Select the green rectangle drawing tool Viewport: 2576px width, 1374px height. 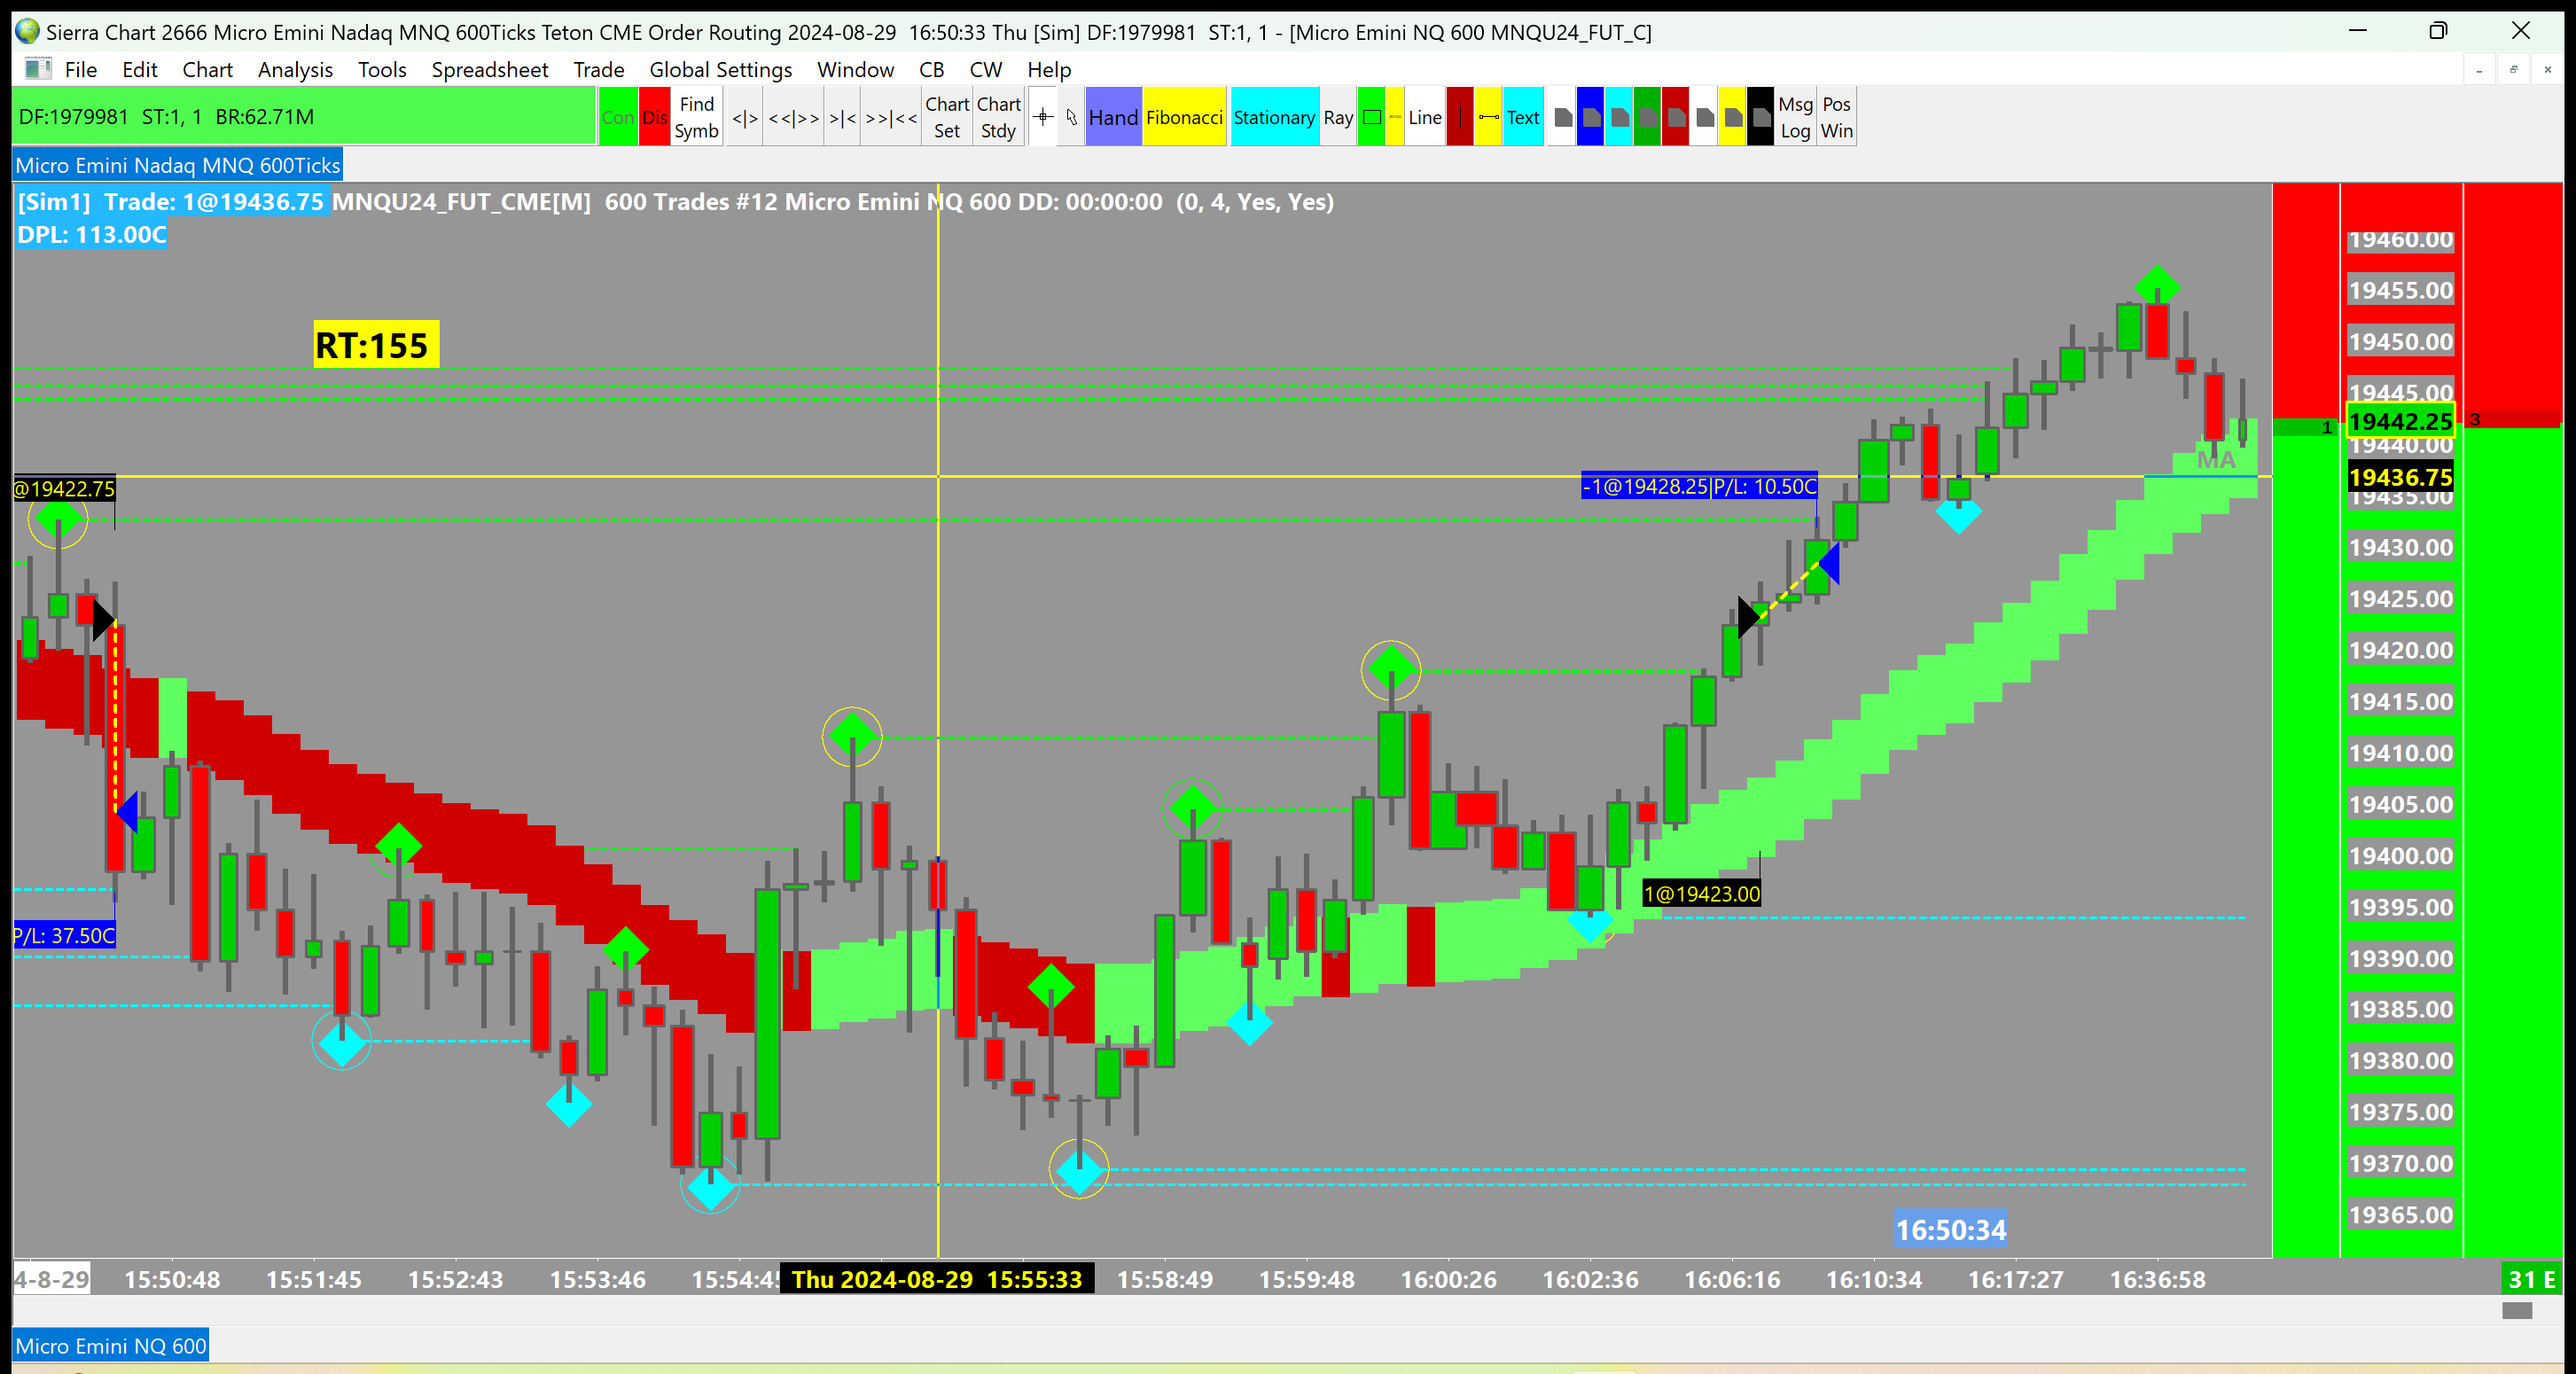click(1372, 117)
